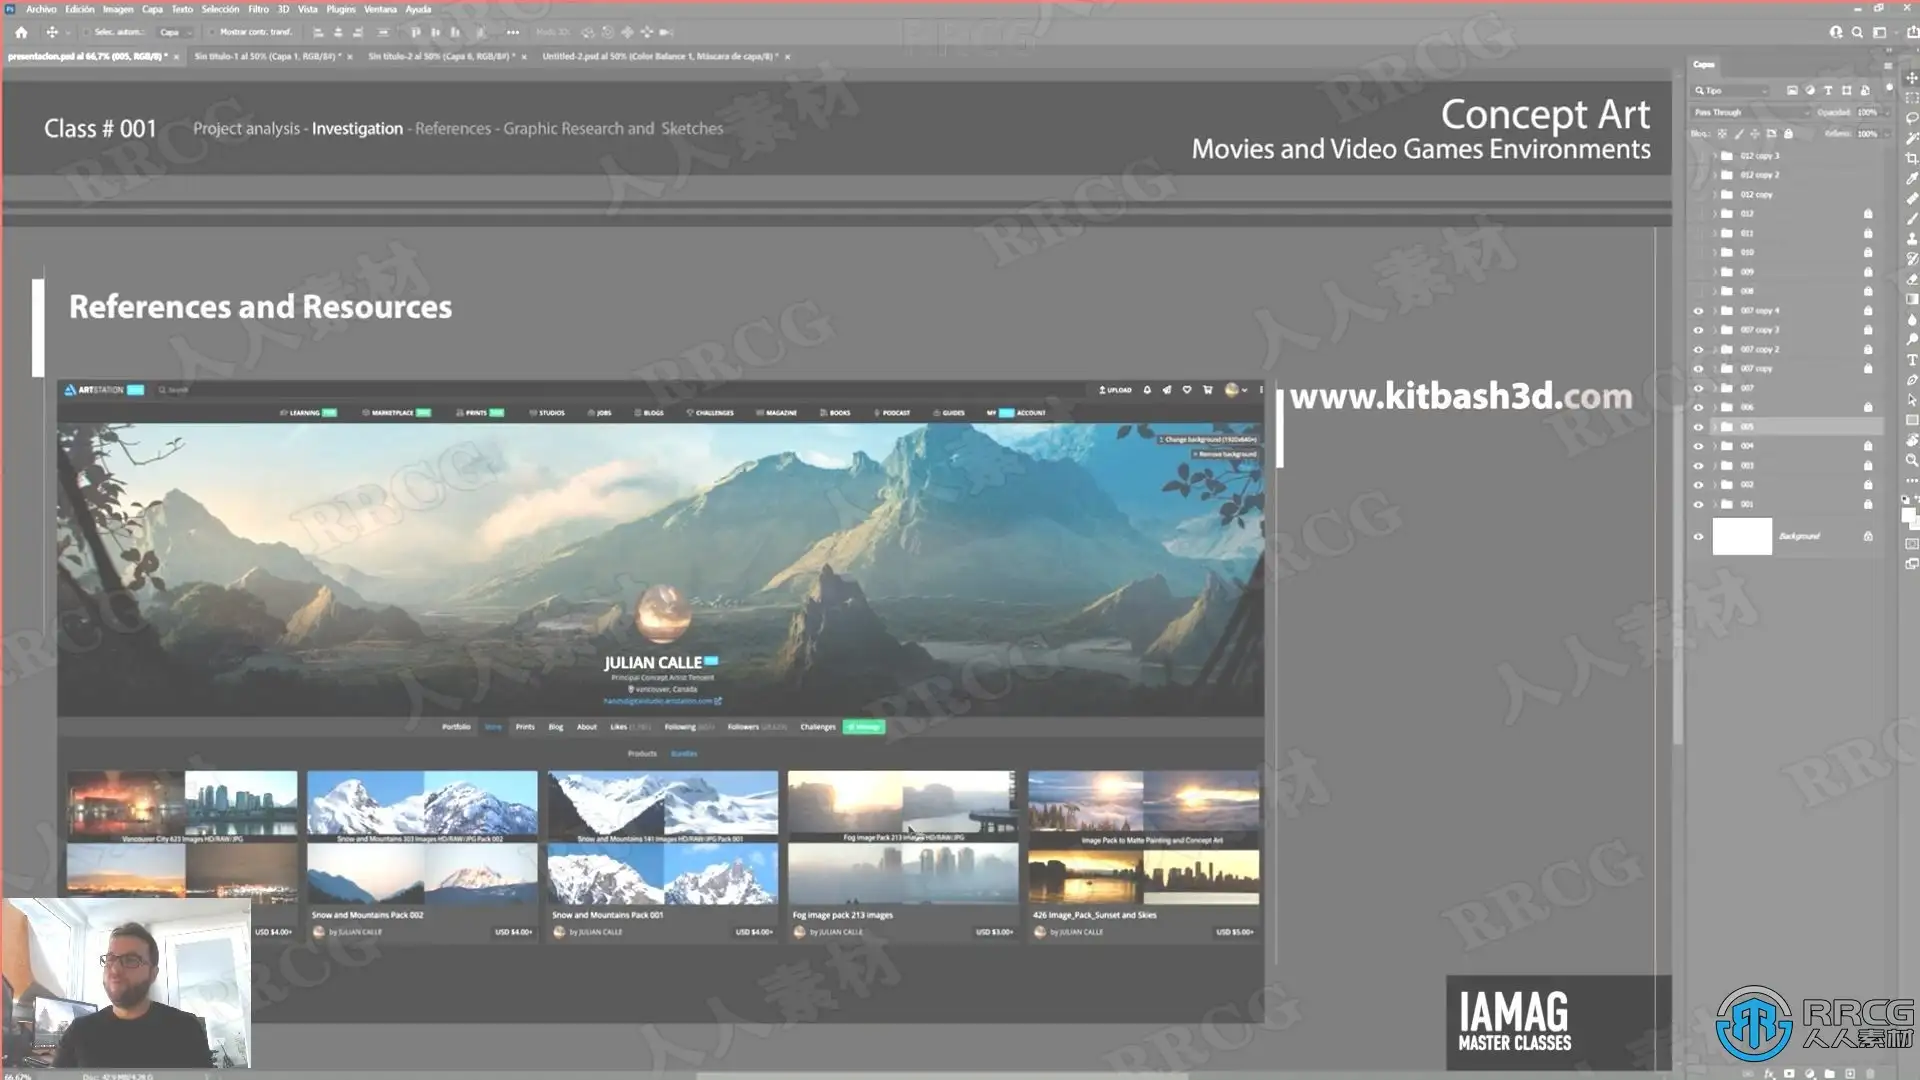Open the Edición menu
This screenshot has height=1080, width=1920.
(x=80, y=9)
